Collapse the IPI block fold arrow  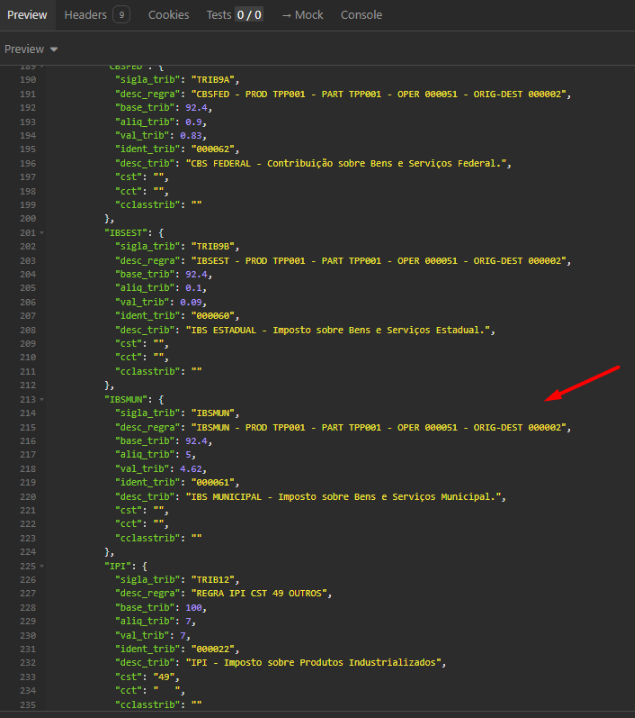click(x=41, y=565)
